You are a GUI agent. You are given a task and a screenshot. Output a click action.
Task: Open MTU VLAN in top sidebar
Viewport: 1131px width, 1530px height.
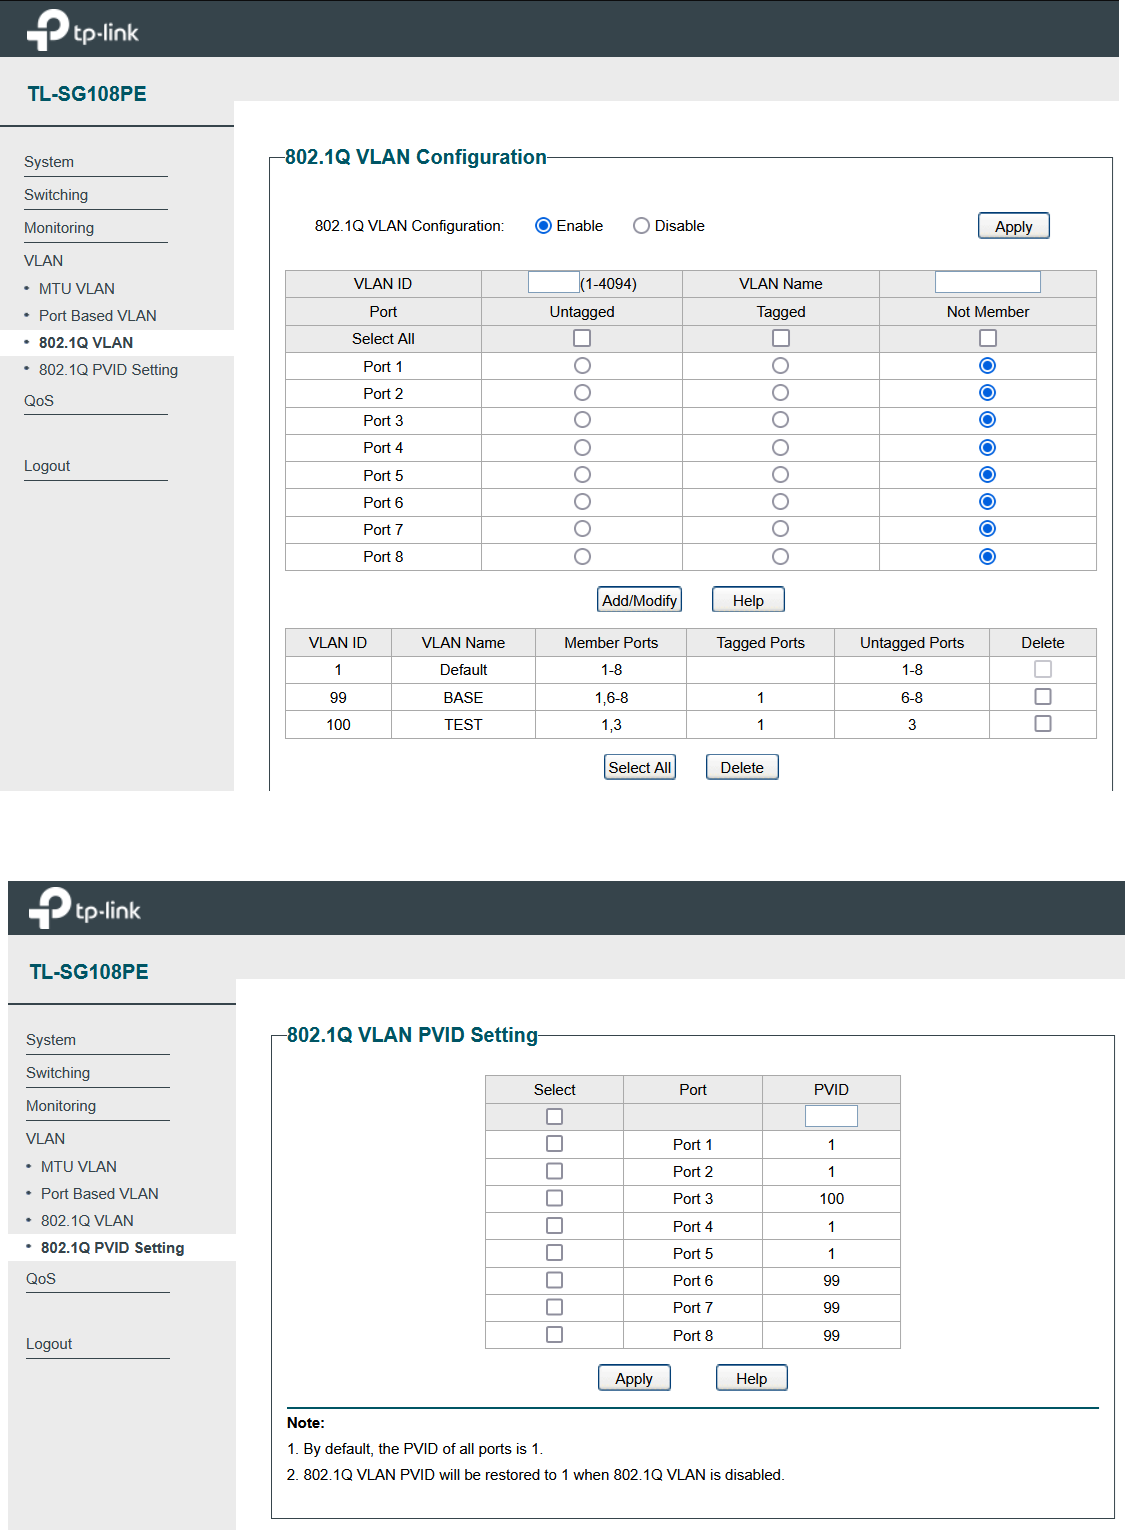(77, 289)
